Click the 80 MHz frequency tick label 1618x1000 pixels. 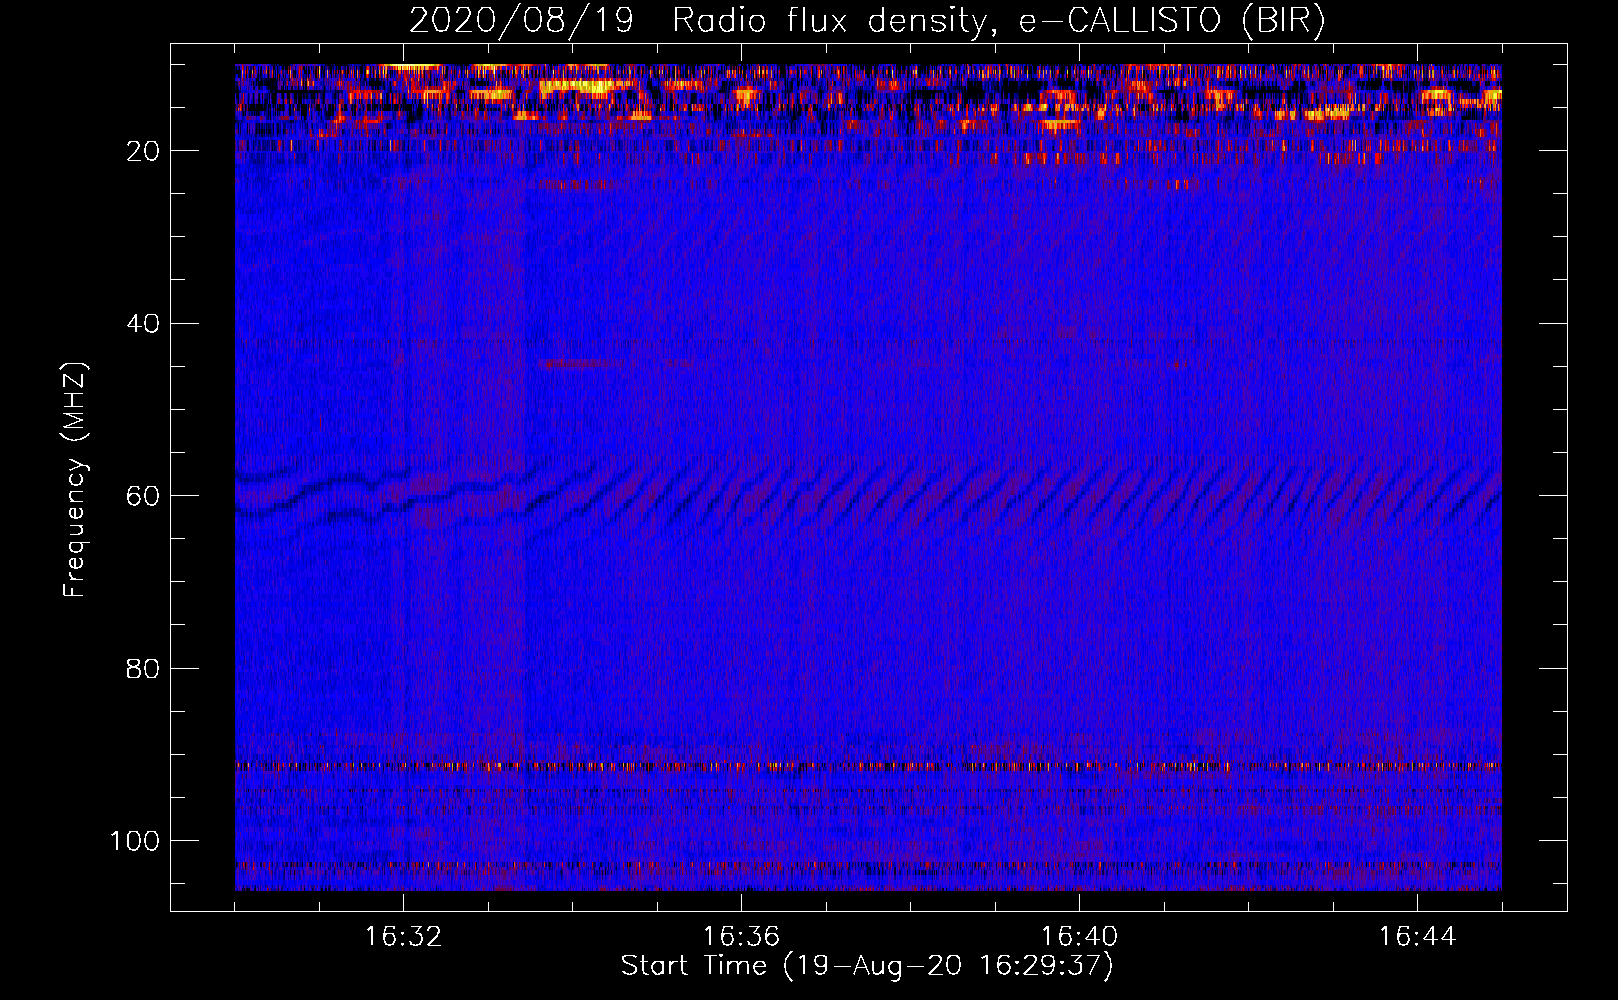tap(143, 669)
